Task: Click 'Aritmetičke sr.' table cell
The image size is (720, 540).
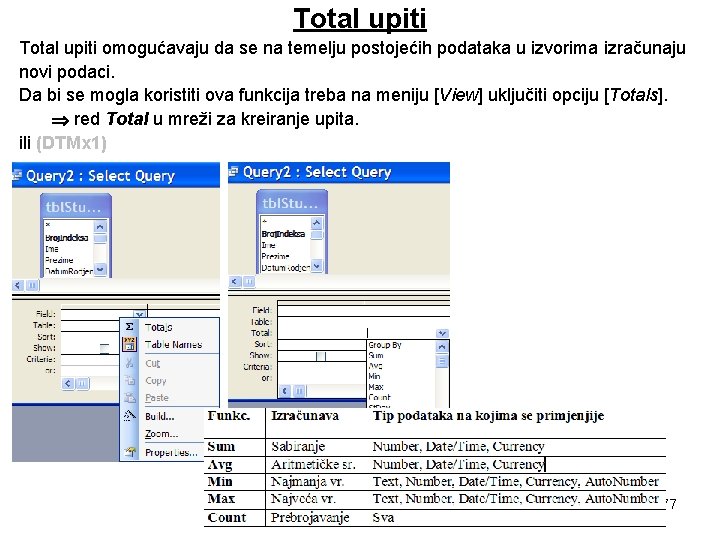Action: [x=313, y=464]
